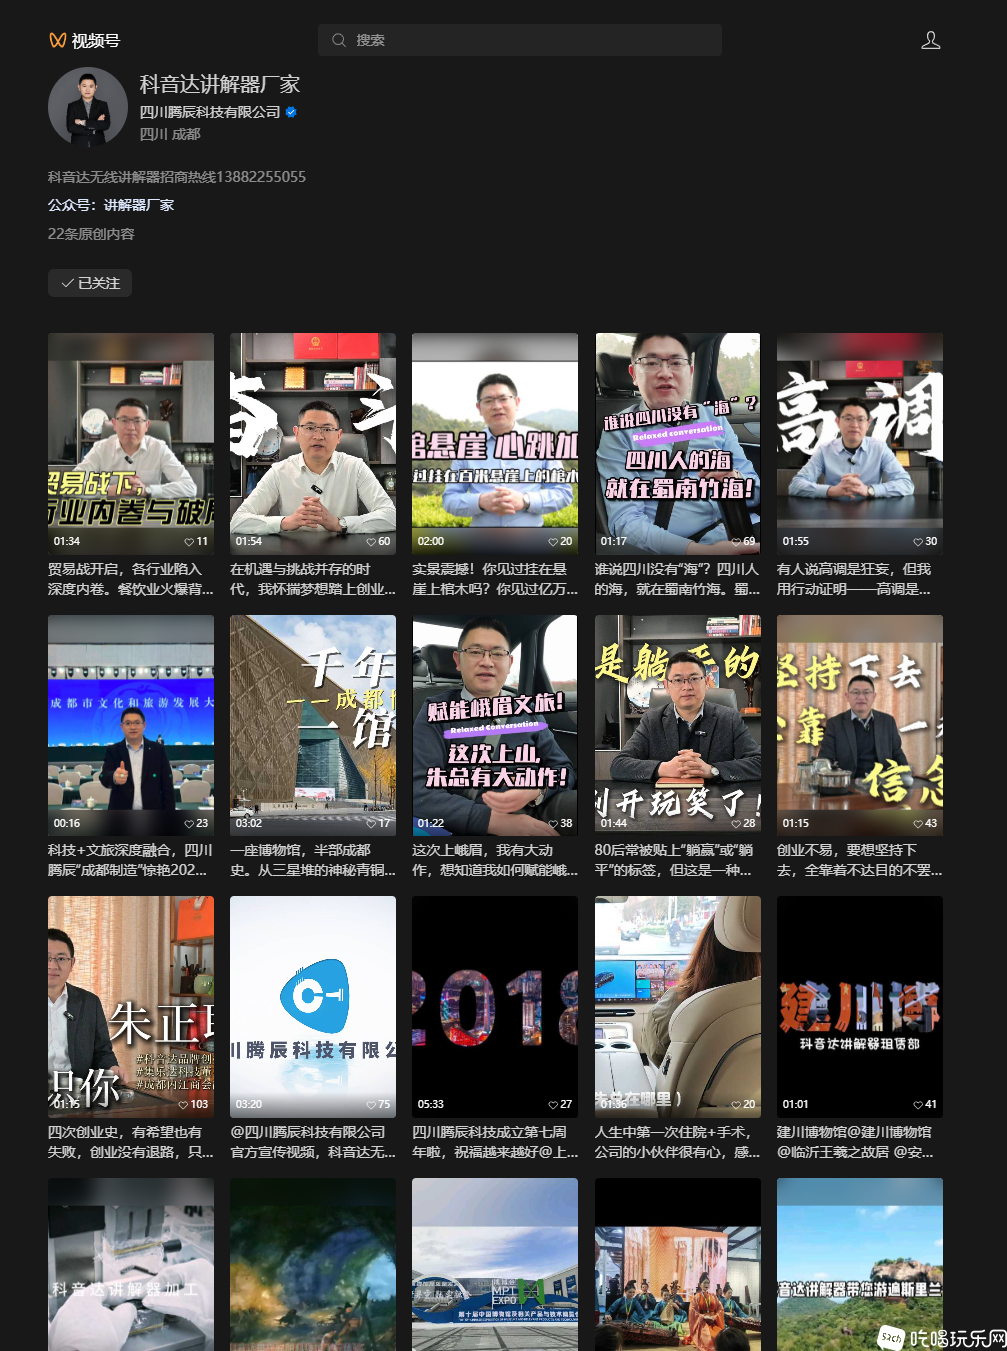1007x1351 pixels.
Task: Click into the 搜索 search field
Action: [520, 40]
